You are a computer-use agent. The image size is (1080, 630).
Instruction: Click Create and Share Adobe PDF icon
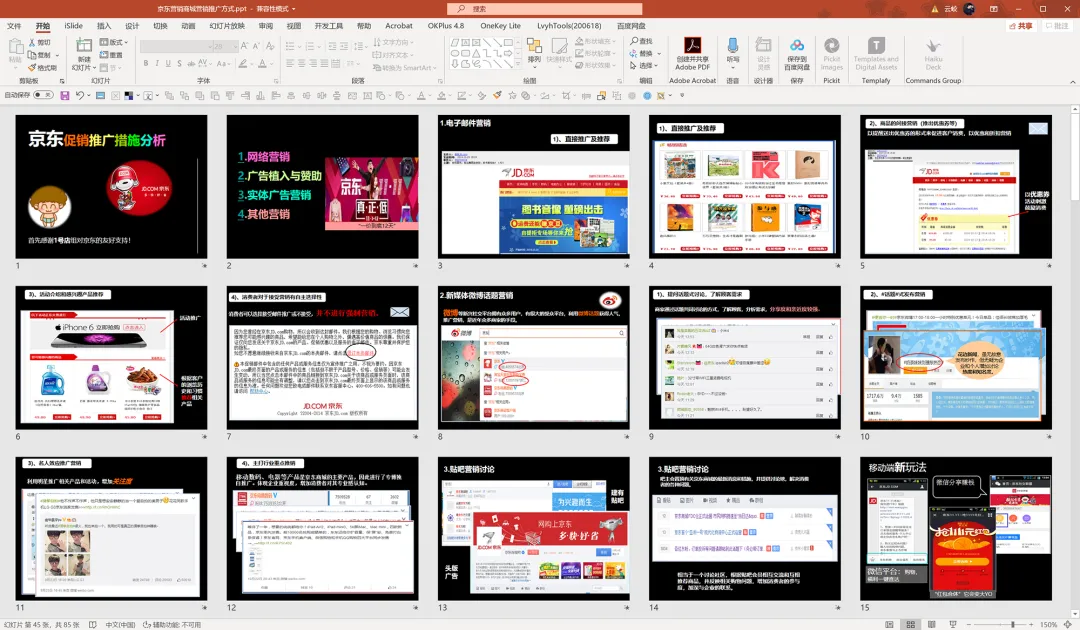pos(692,45)
